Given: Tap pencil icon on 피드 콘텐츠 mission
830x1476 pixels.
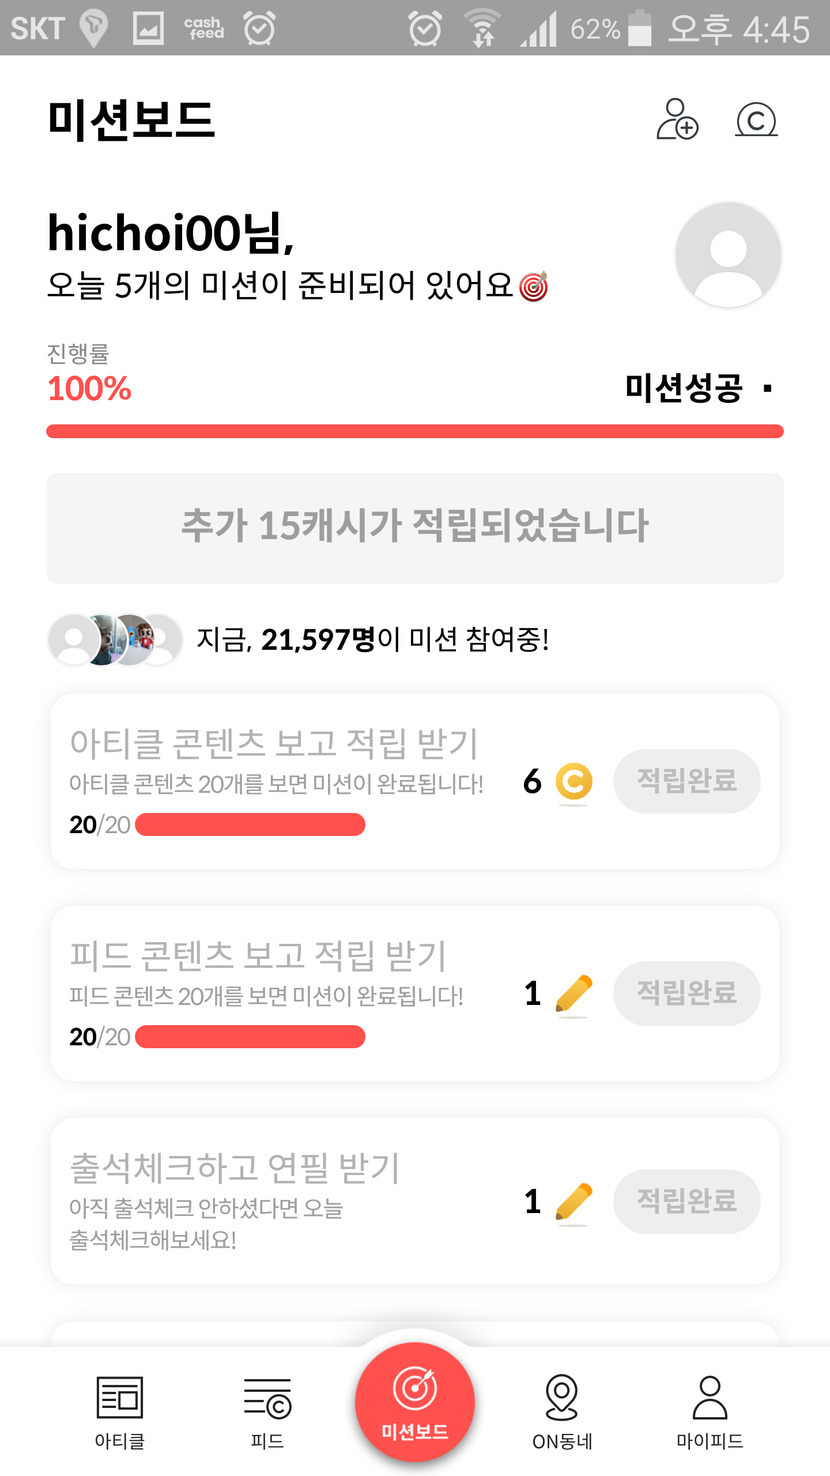Looking at the screenshot, I should (x=573, y=994).
